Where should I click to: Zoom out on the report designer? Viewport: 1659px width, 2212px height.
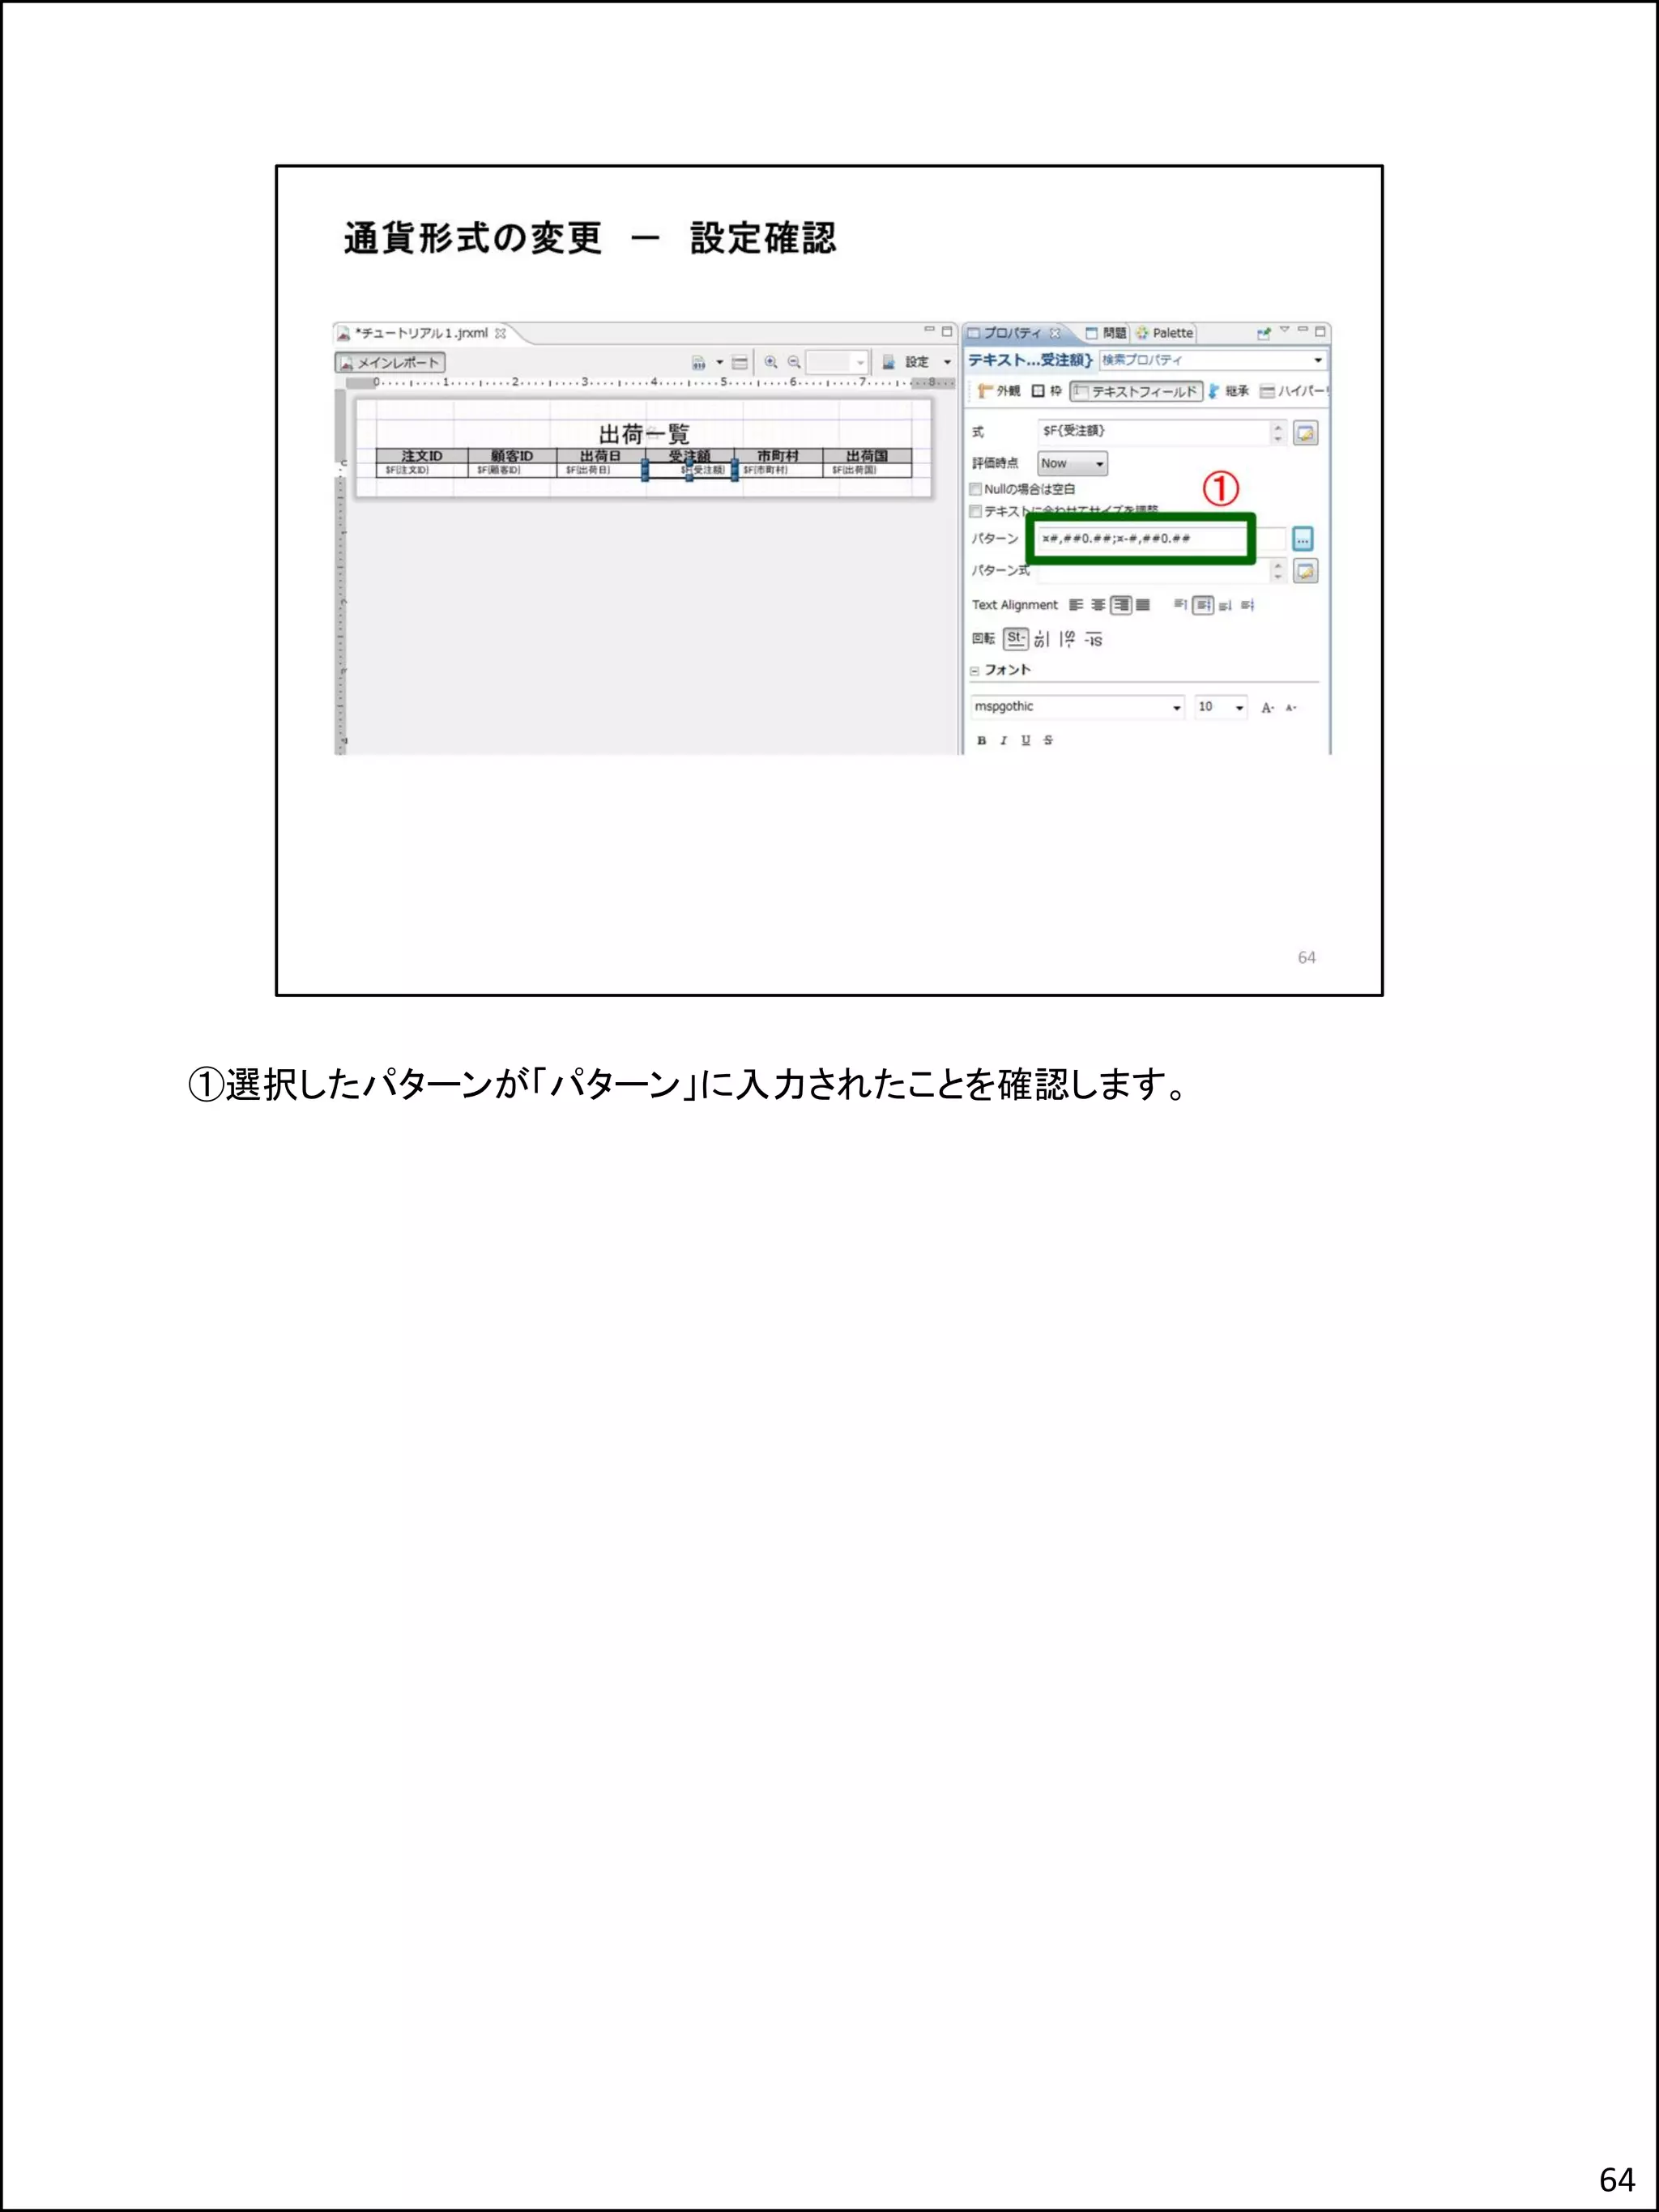[x=794, y=362]
